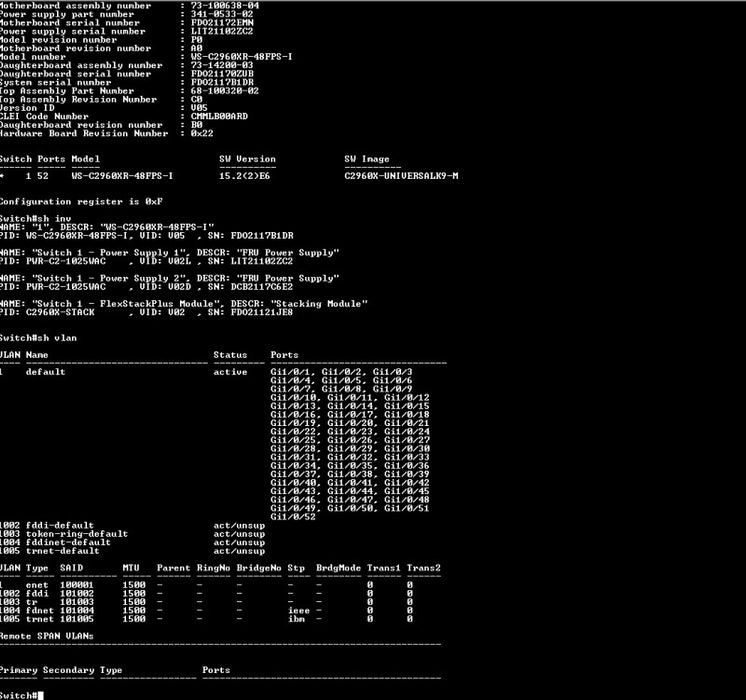
Task: Select the SAID value "101005"
Action: click(77, 620)
